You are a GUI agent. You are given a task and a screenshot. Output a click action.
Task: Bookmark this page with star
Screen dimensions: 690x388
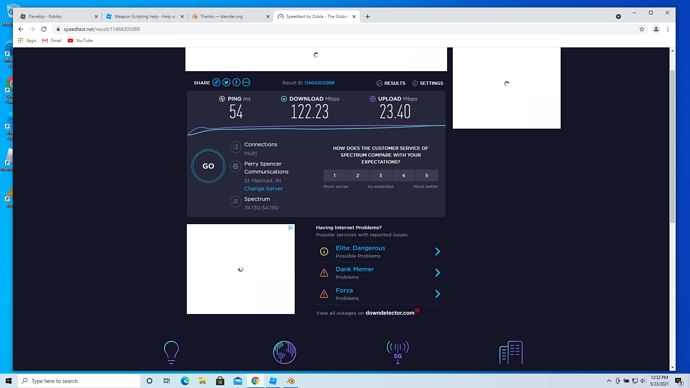click(642, 29)
